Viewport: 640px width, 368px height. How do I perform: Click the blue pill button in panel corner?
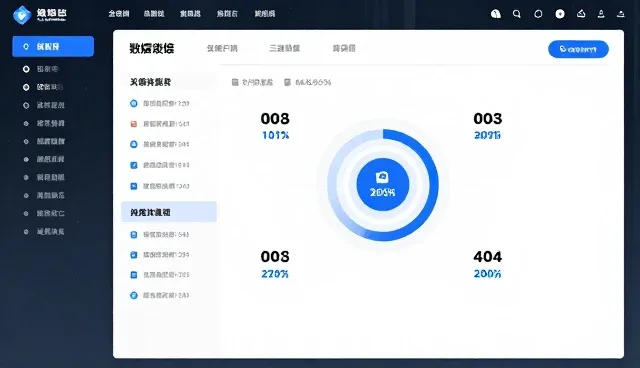pyautogui.click(x=578, y=49)
